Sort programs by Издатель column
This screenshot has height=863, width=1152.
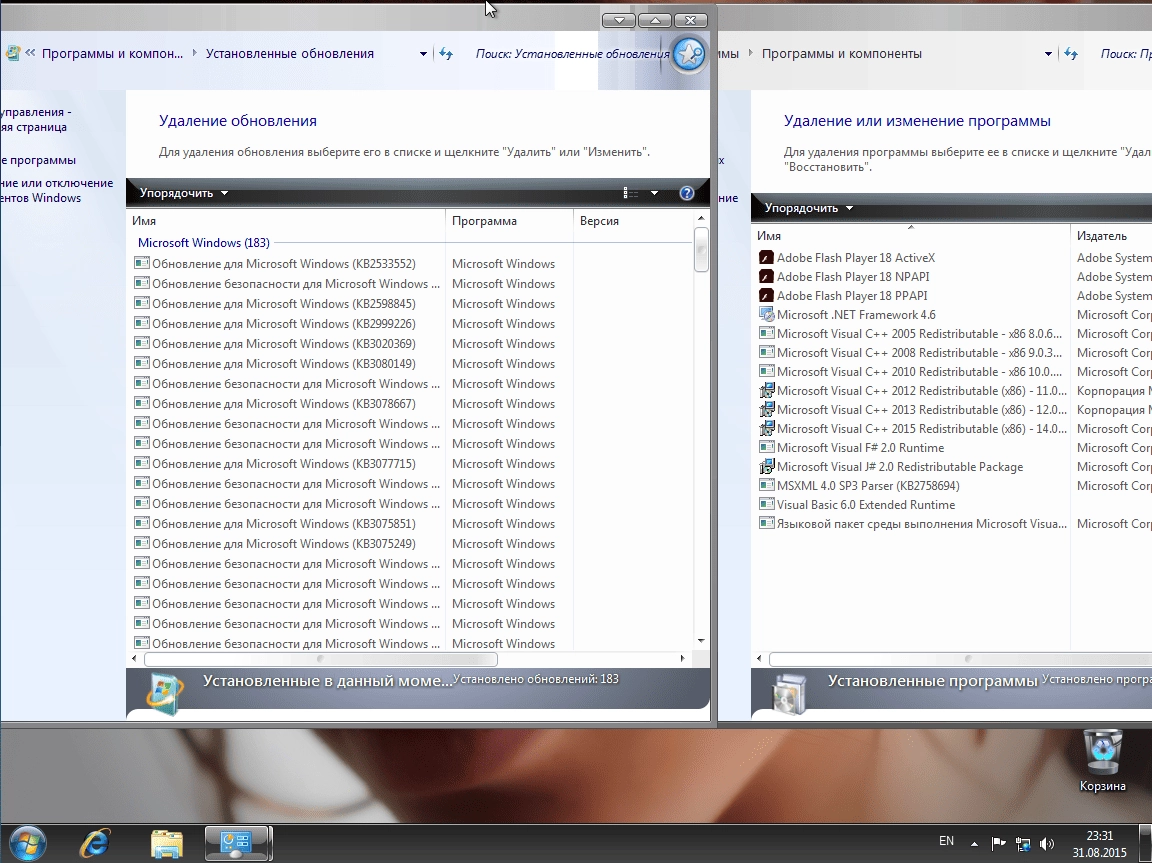pos(1111,236)
